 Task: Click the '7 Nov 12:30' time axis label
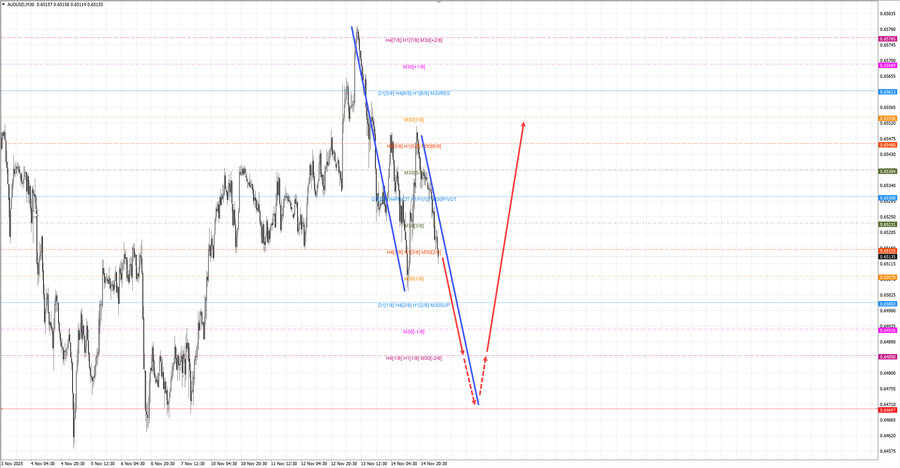pyautogui.click(x=192, y=463)
